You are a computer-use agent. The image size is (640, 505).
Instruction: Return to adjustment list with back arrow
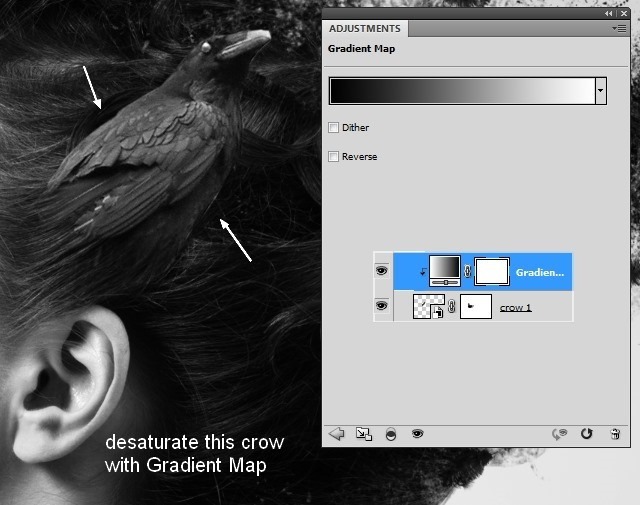(336, 434)
